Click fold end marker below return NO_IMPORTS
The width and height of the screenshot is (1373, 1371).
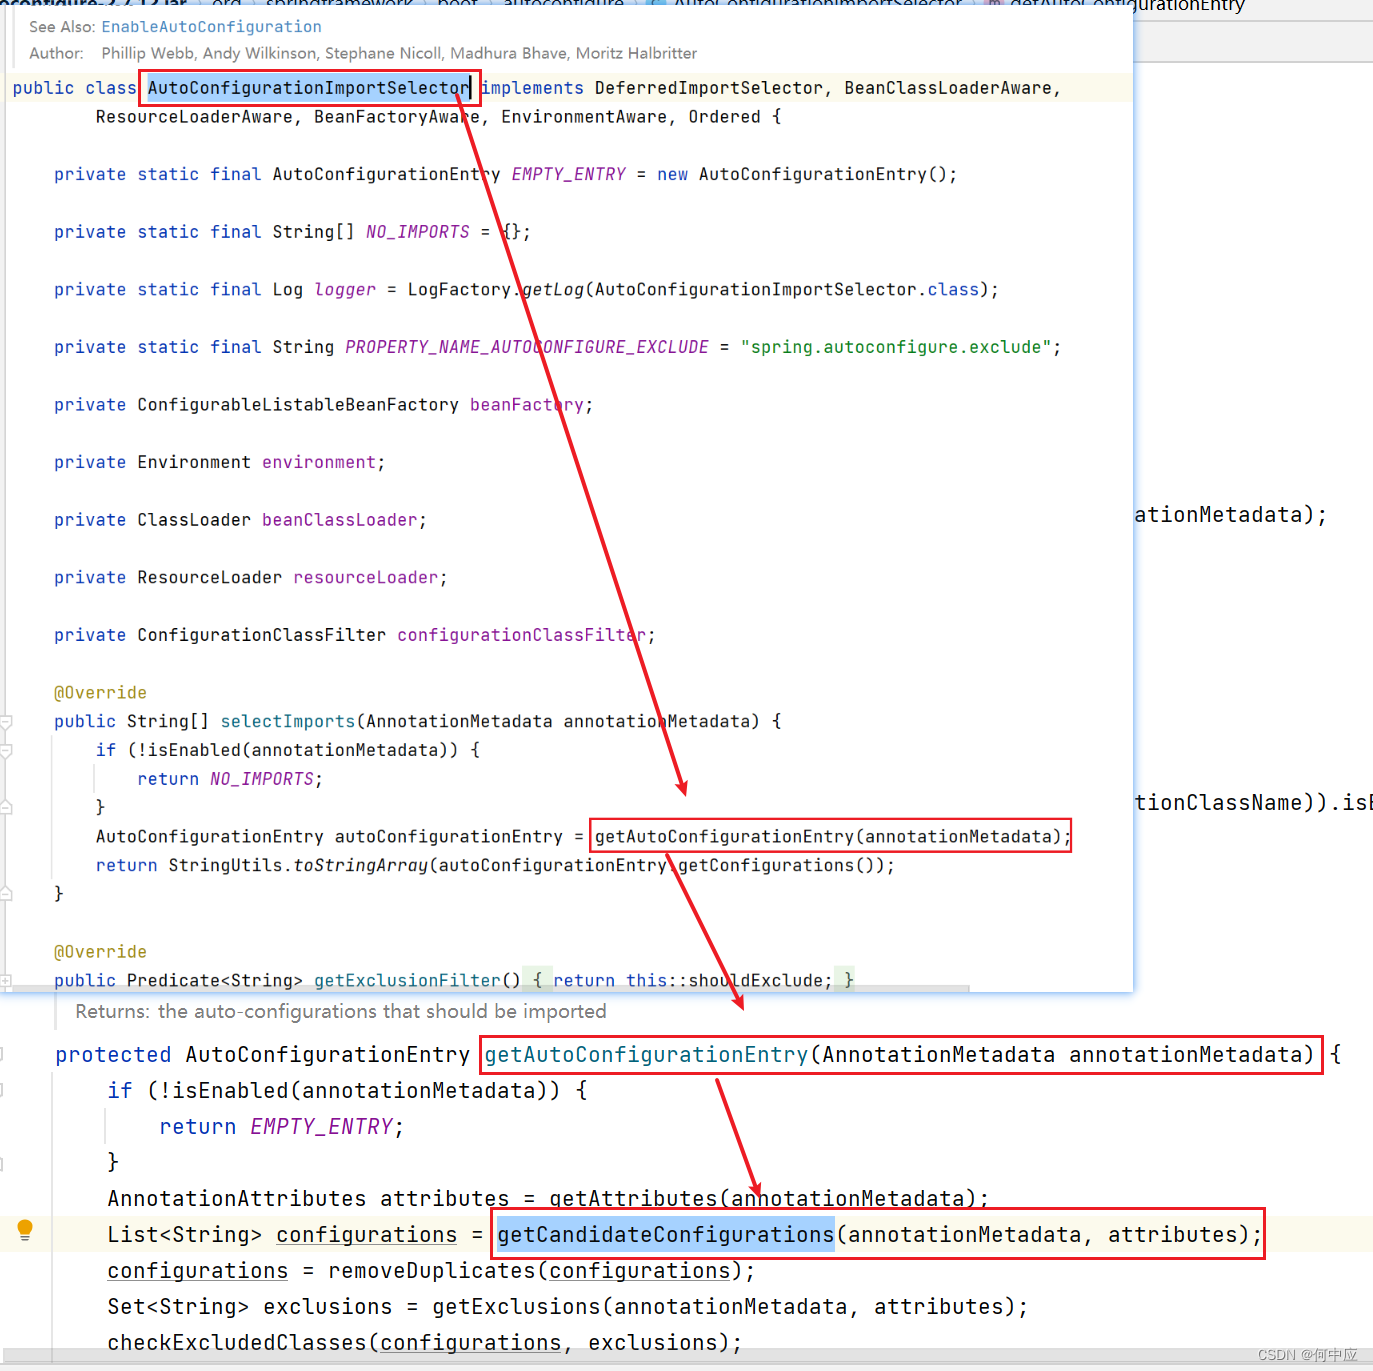[6, 807]
